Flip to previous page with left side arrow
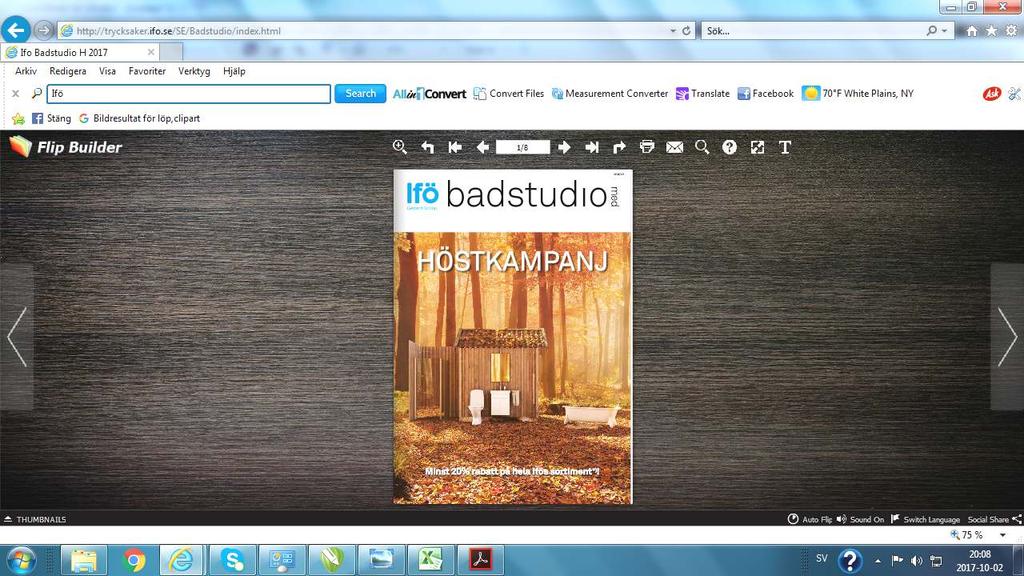This screenshot has height=576, width=1024. click(x=16, y=336)
